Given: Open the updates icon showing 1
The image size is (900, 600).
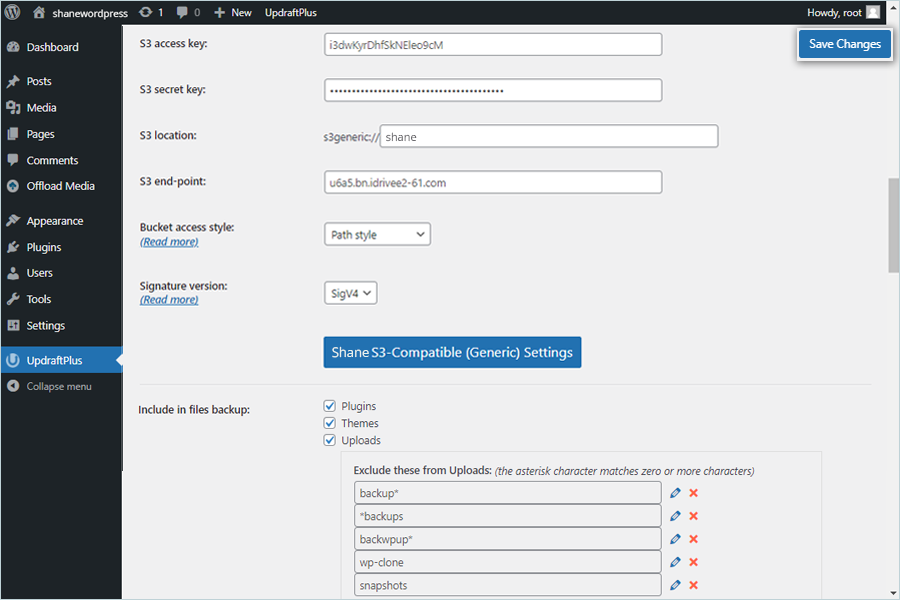Looking at the screenshot, I should (x=146, y=12).
